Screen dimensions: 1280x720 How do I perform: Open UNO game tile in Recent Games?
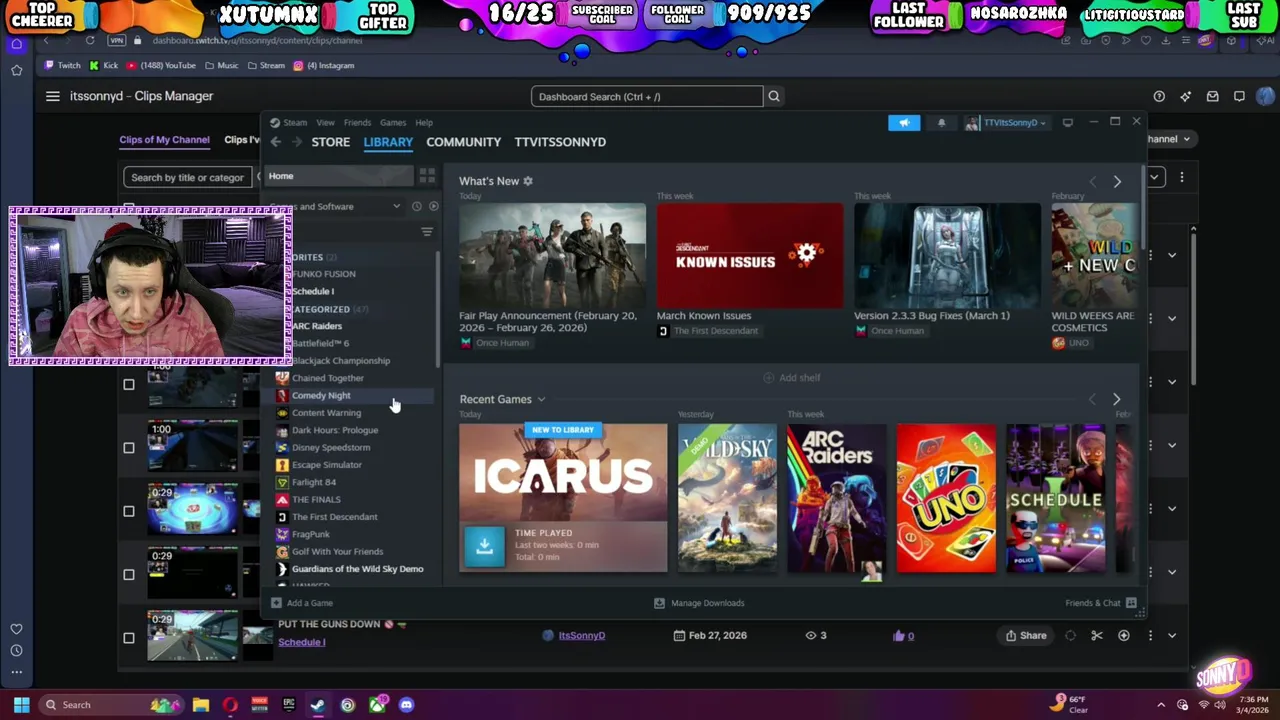click(x=946, y=498)
